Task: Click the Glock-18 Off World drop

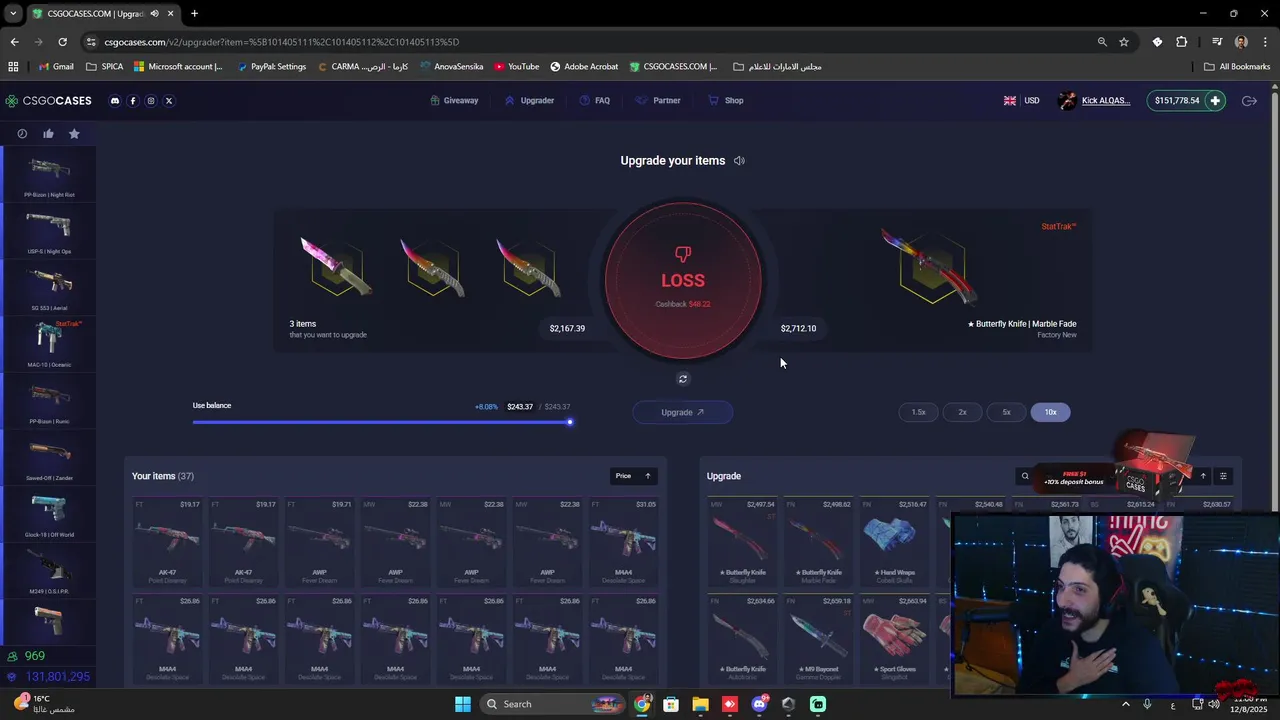Action: coord(50,514)
